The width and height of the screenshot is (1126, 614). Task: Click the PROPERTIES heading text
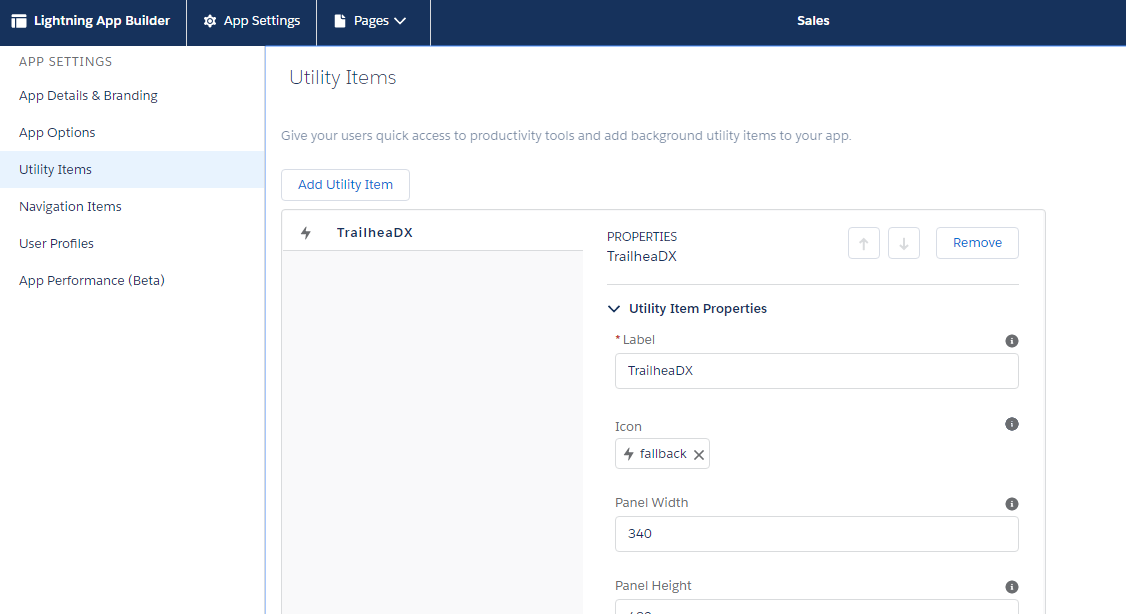pos(642,237)
